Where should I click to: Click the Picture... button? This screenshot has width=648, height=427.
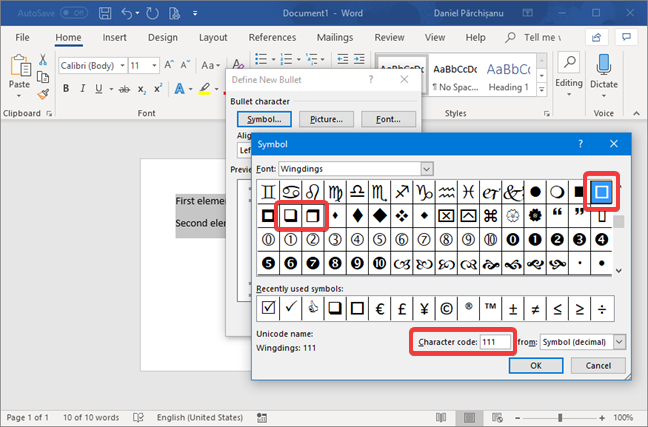click(326, 119)
